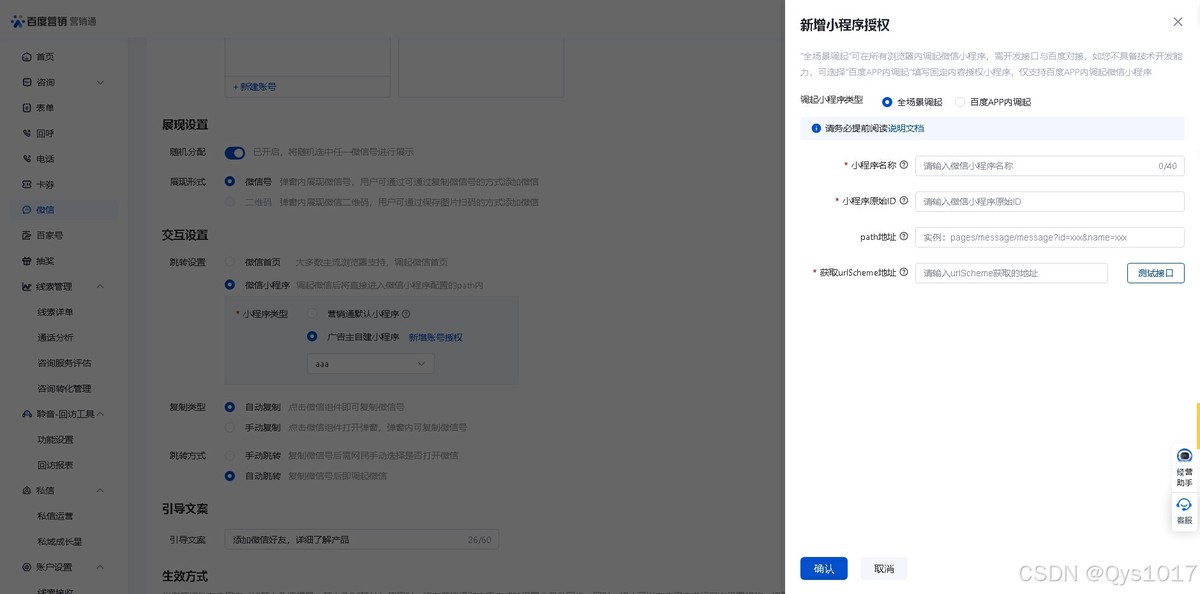Image resolution: width=1200 pixels, height=594 pixels.
Task: Go to 卡券 in the sidebar
Action: 44,185
